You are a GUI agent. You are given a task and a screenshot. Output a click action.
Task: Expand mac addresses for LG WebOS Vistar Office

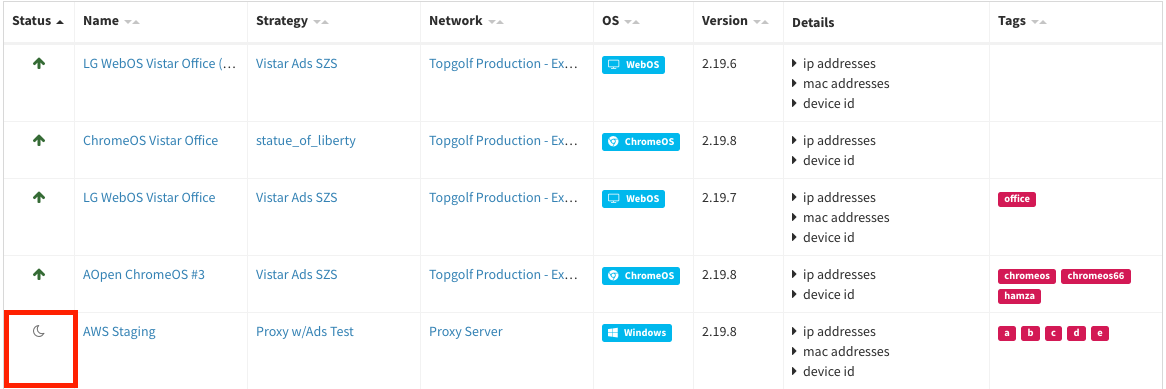(840, 217)
